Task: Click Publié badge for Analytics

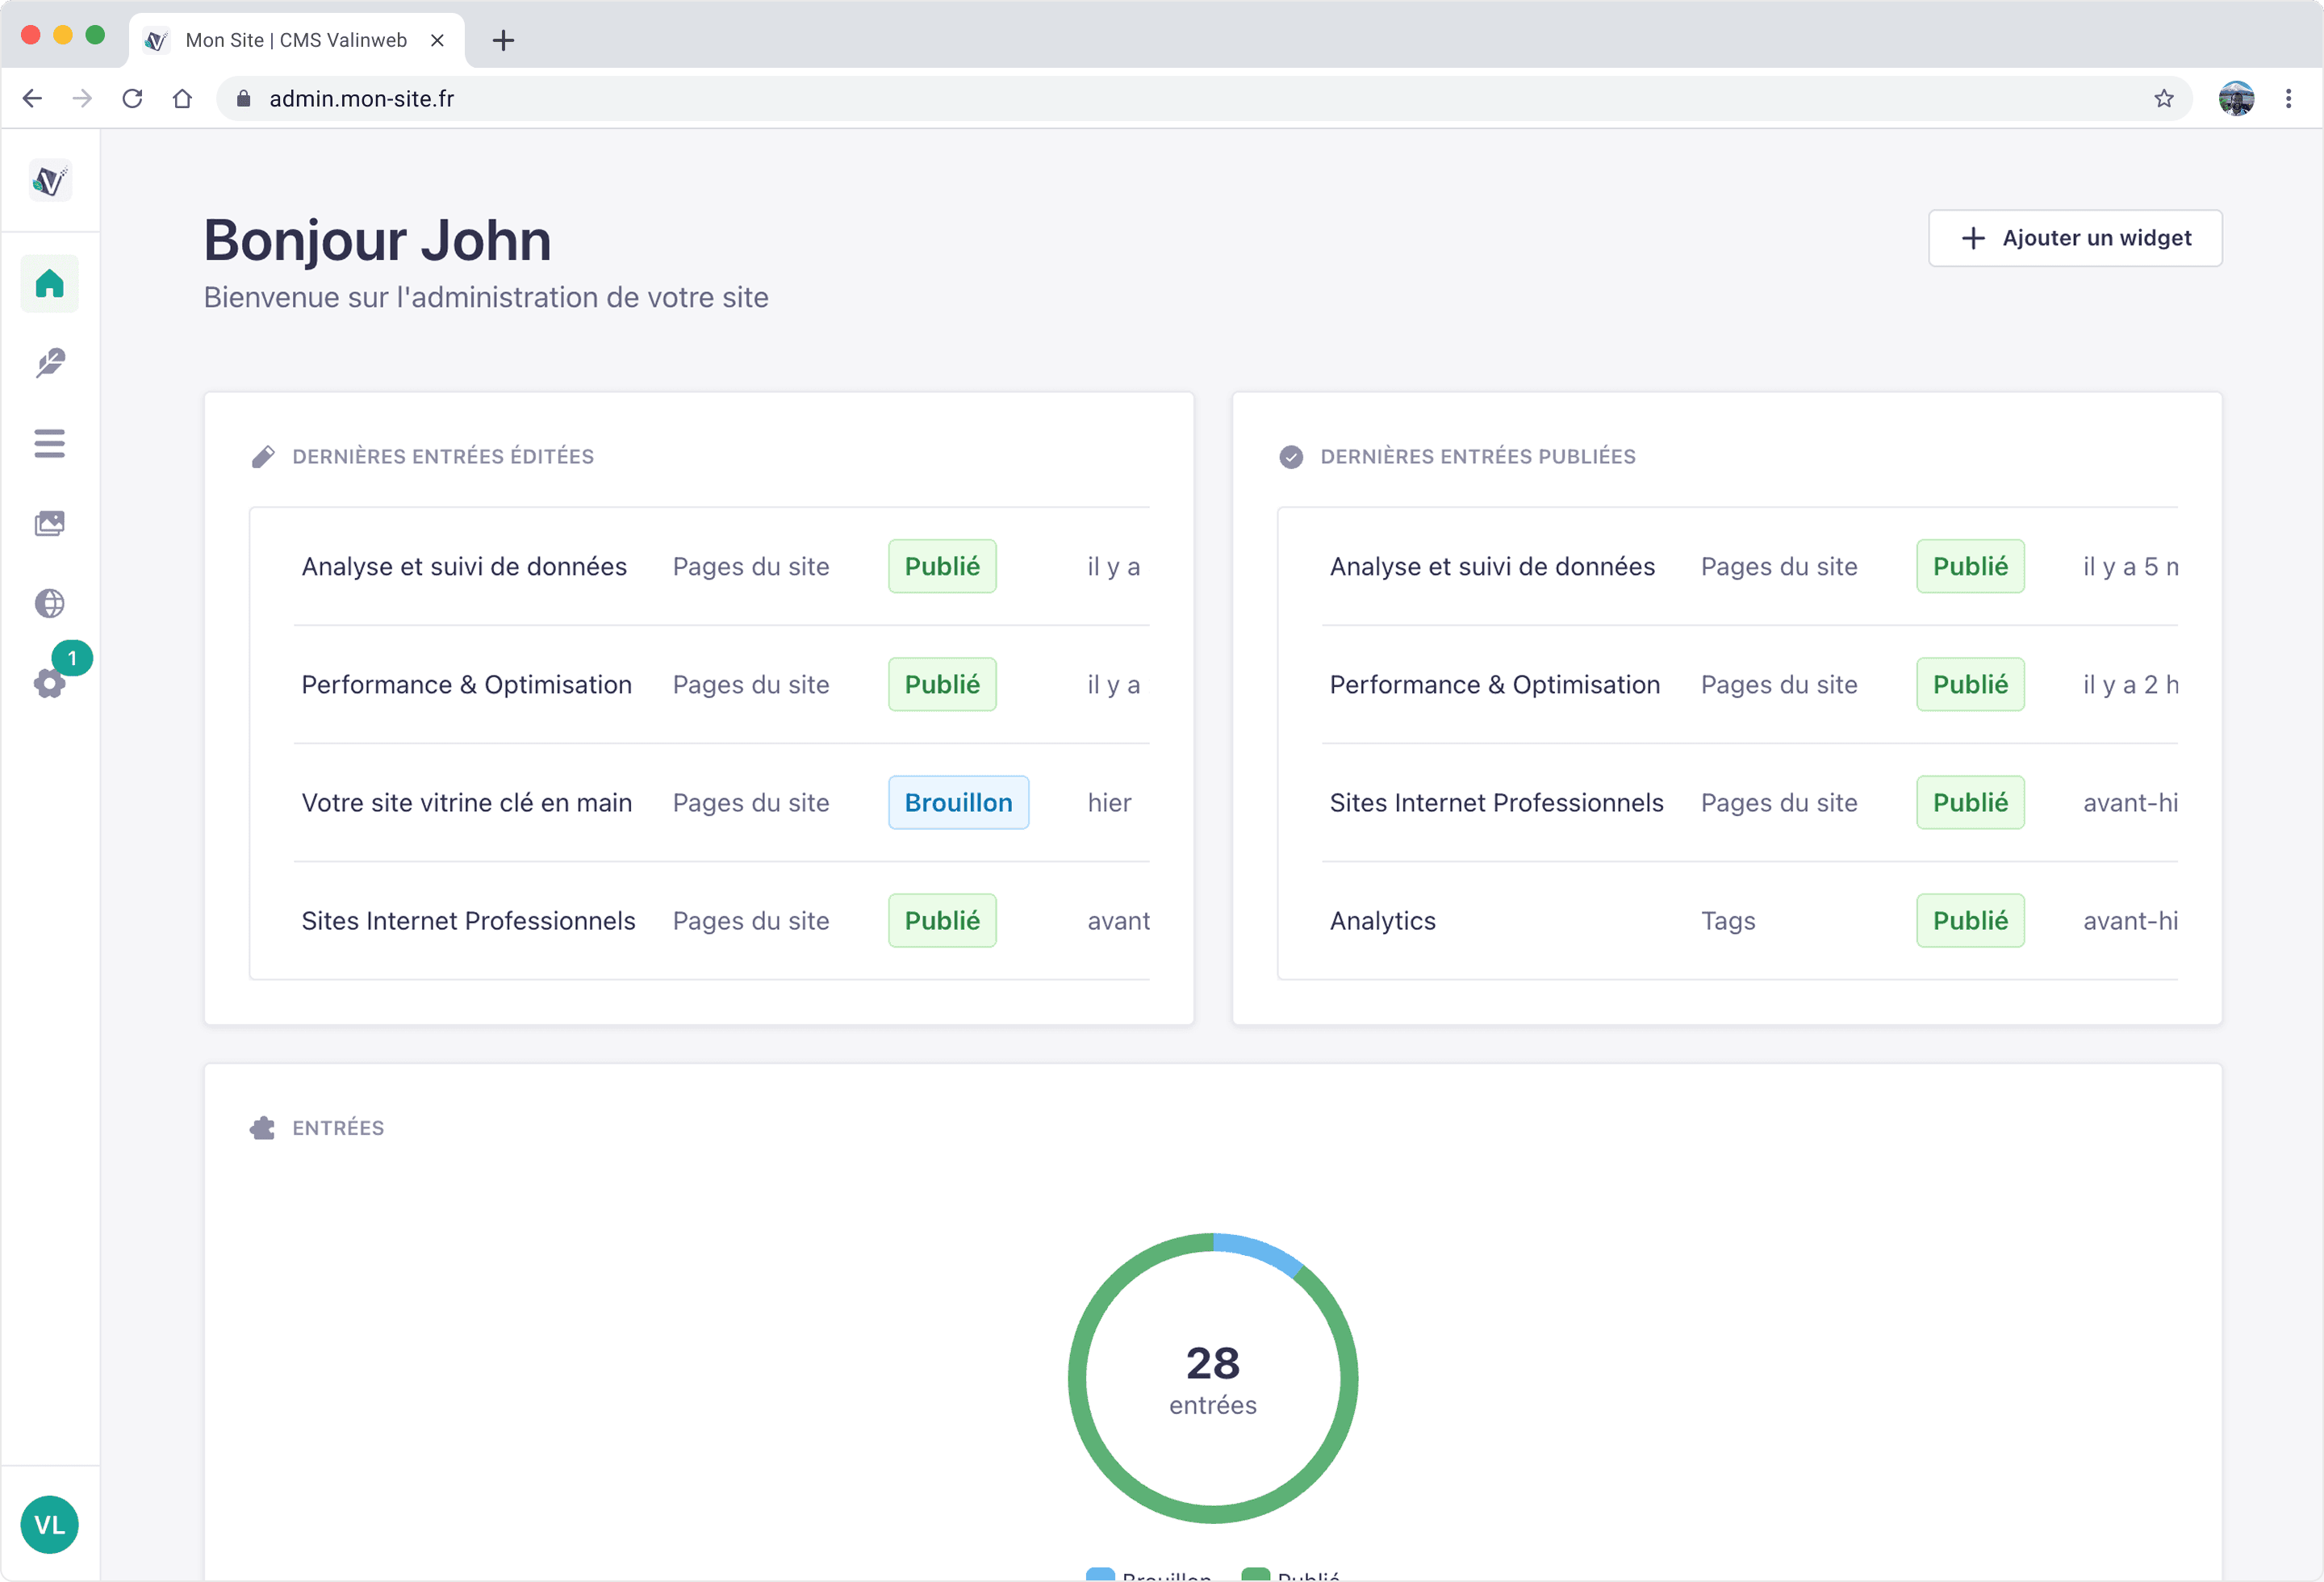Action: (1970, 920)
